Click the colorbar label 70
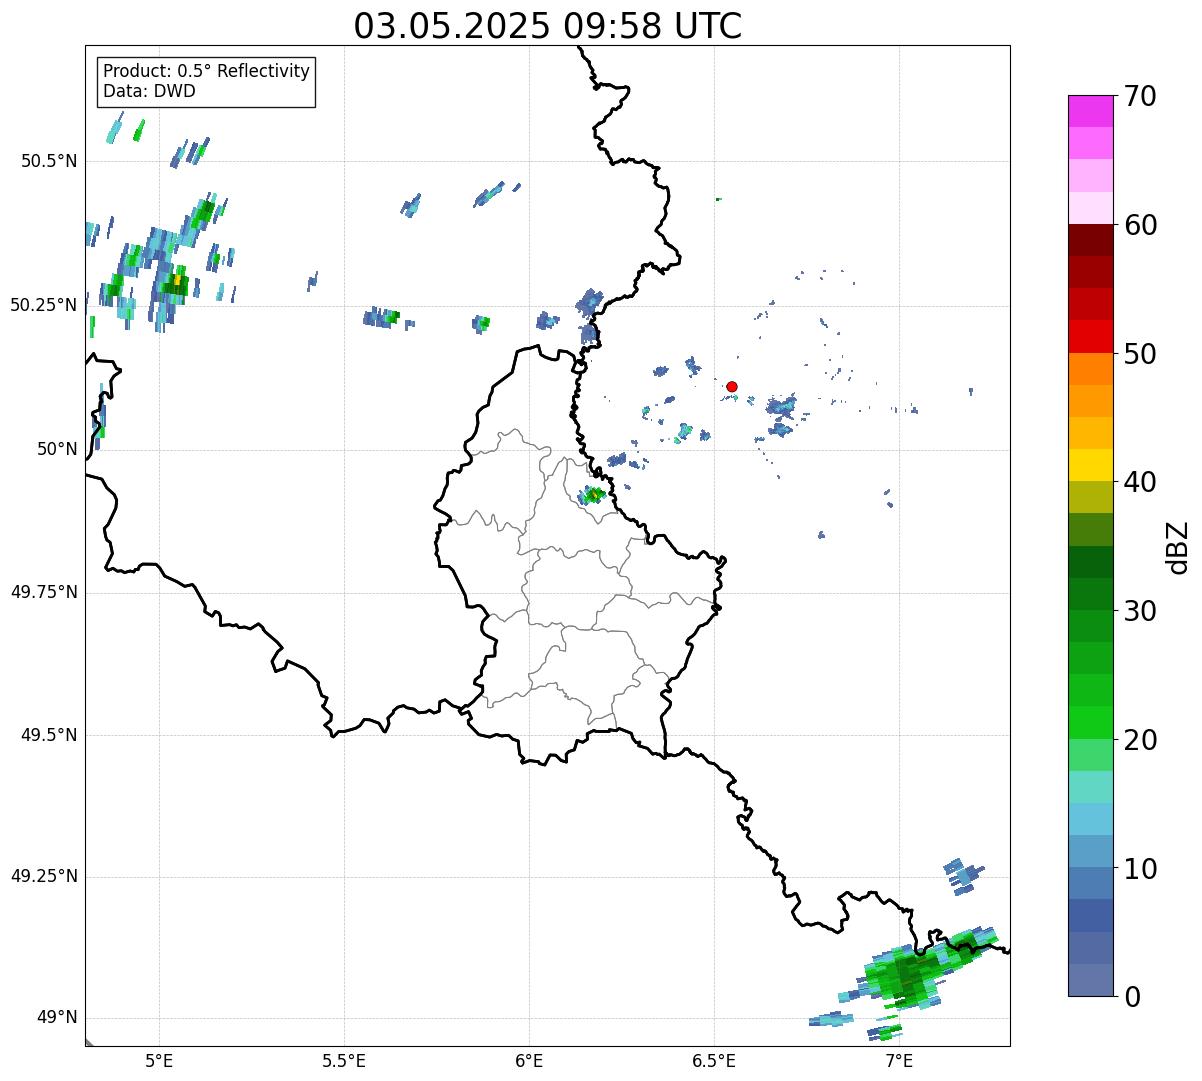 [x=1140, y=96]
